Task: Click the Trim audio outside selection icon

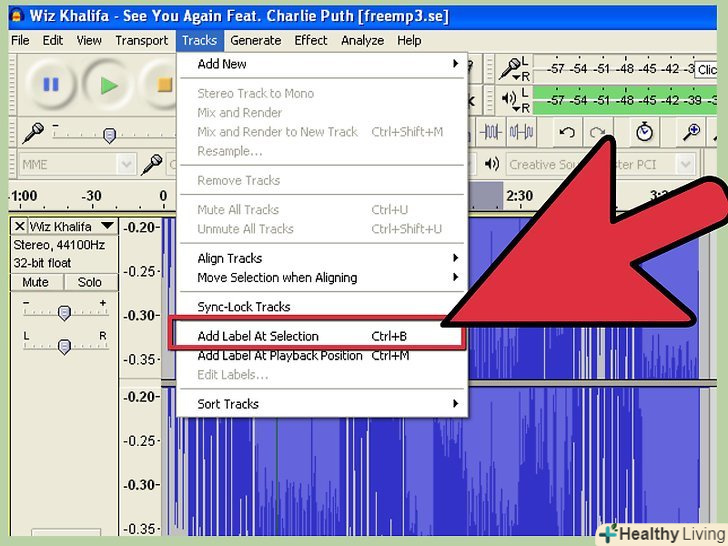Action: click(490, 132)
